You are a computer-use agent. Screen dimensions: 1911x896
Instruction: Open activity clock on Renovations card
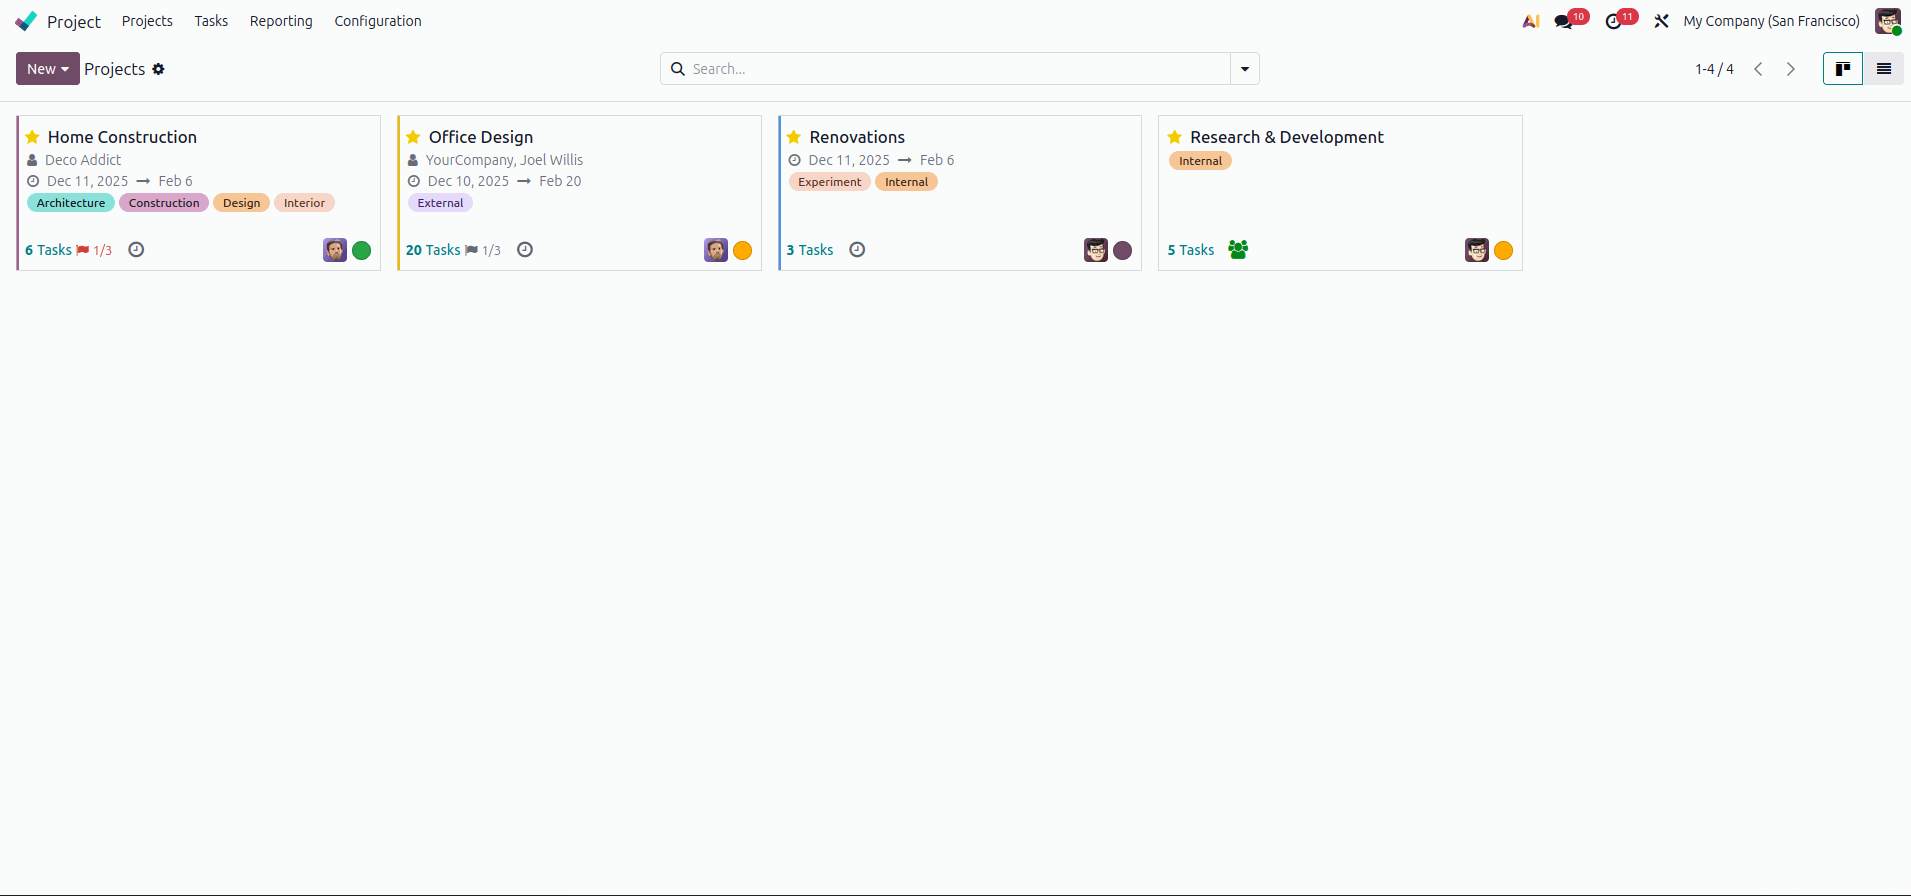[857, 250]
